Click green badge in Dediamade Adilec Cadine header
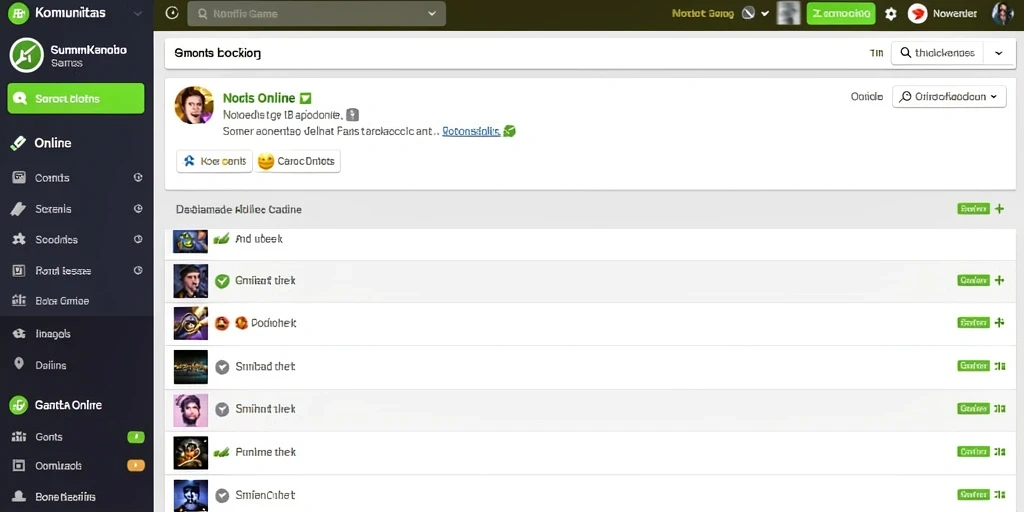 pyautogui.click(x=972, y=209)
